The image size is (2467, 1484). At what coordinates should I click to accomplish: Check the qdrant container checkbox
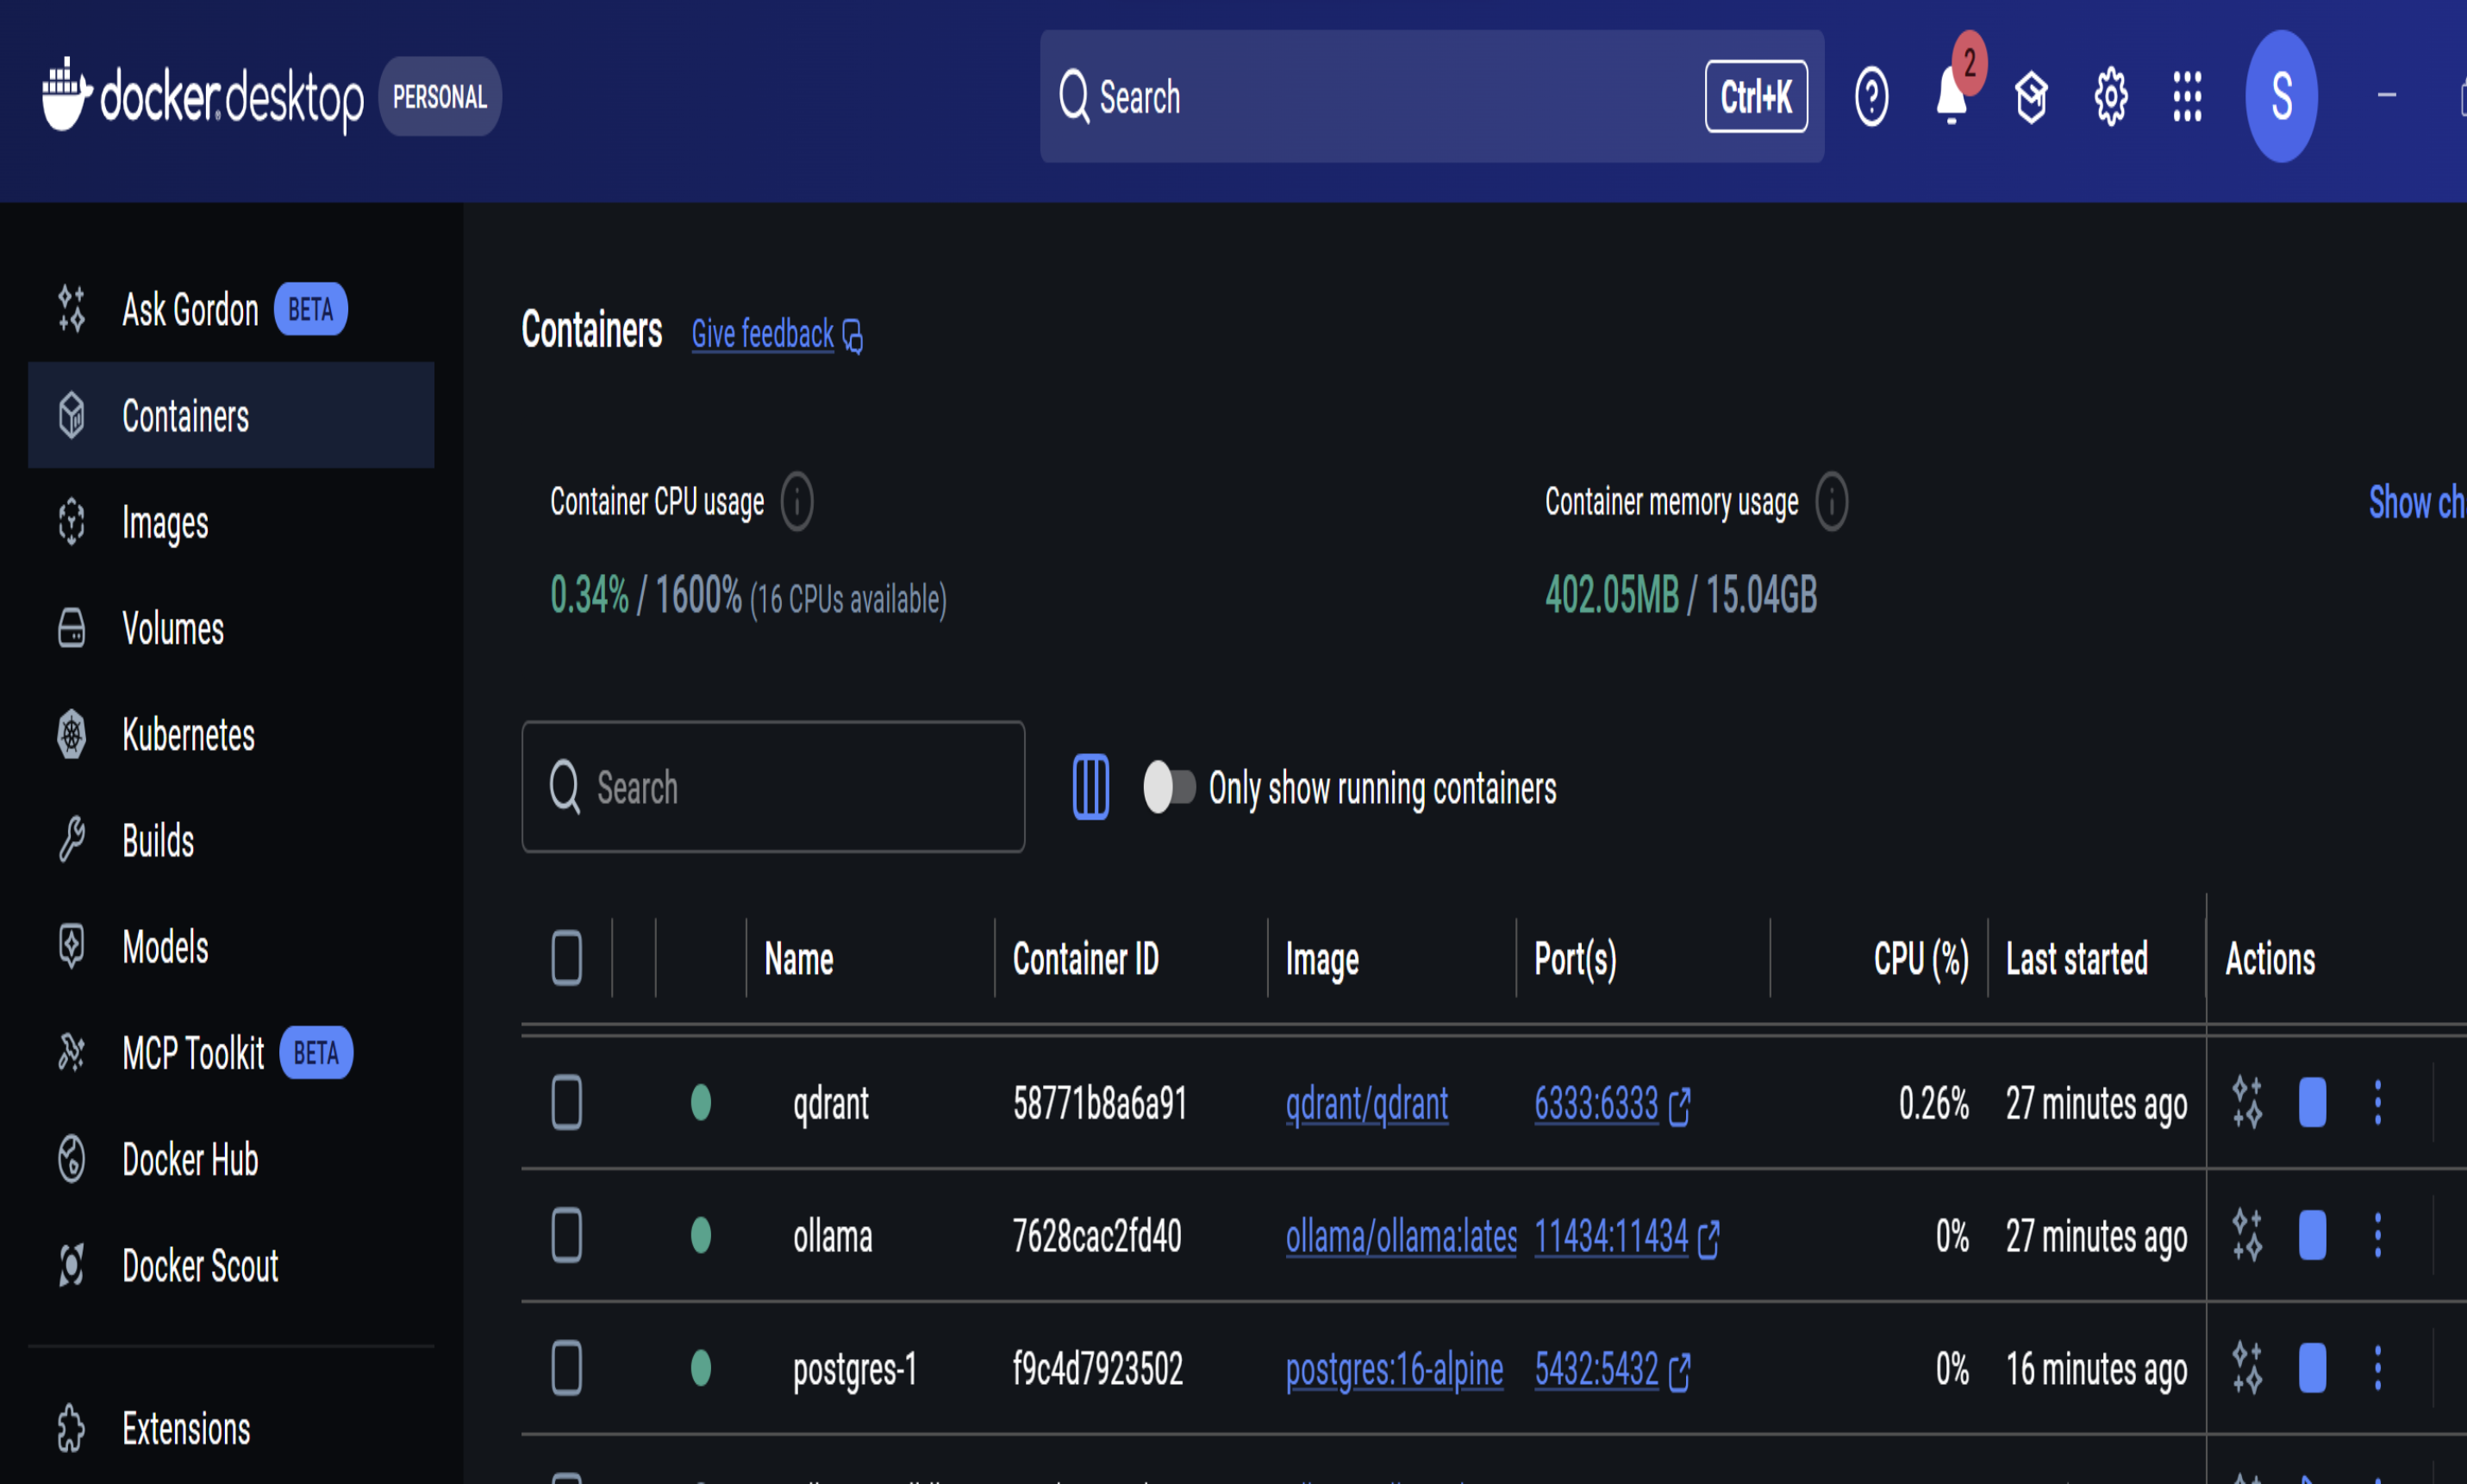pyautogui.click(x=567, y=1103)
